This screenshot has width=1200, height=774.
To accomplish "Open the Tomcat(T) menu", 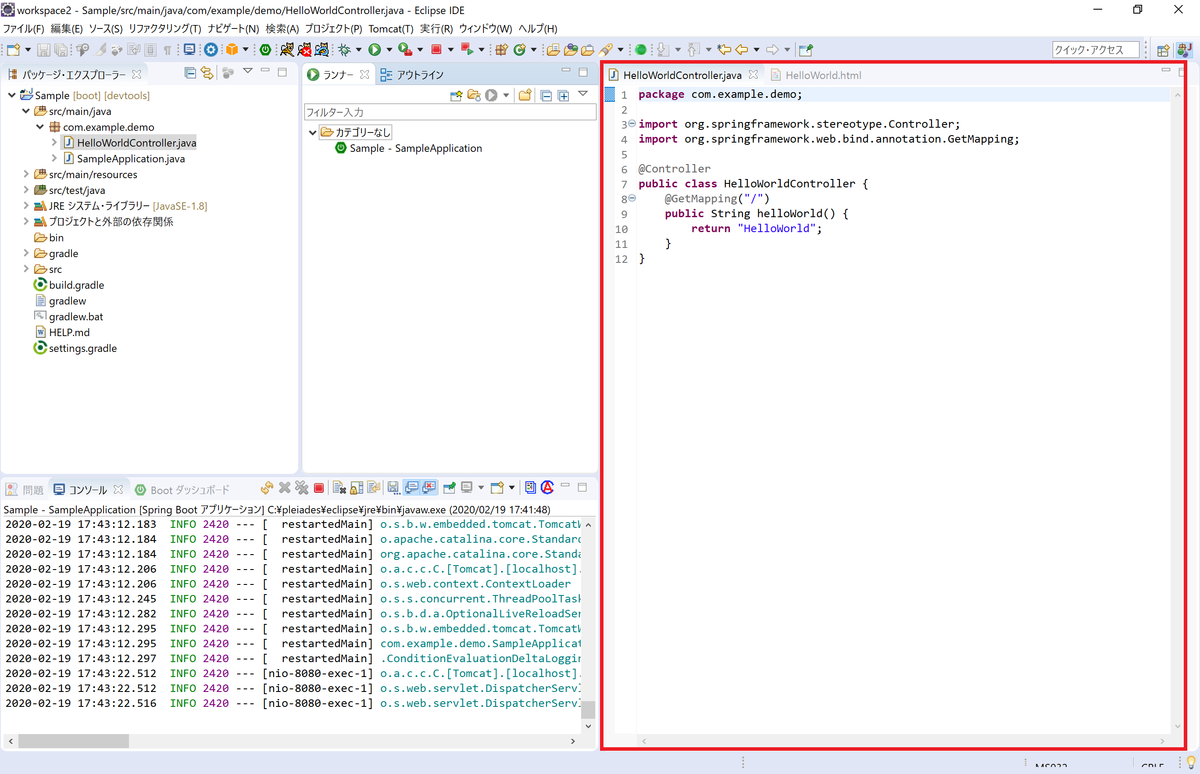I will pyautogui.click(x=391, y=28).
